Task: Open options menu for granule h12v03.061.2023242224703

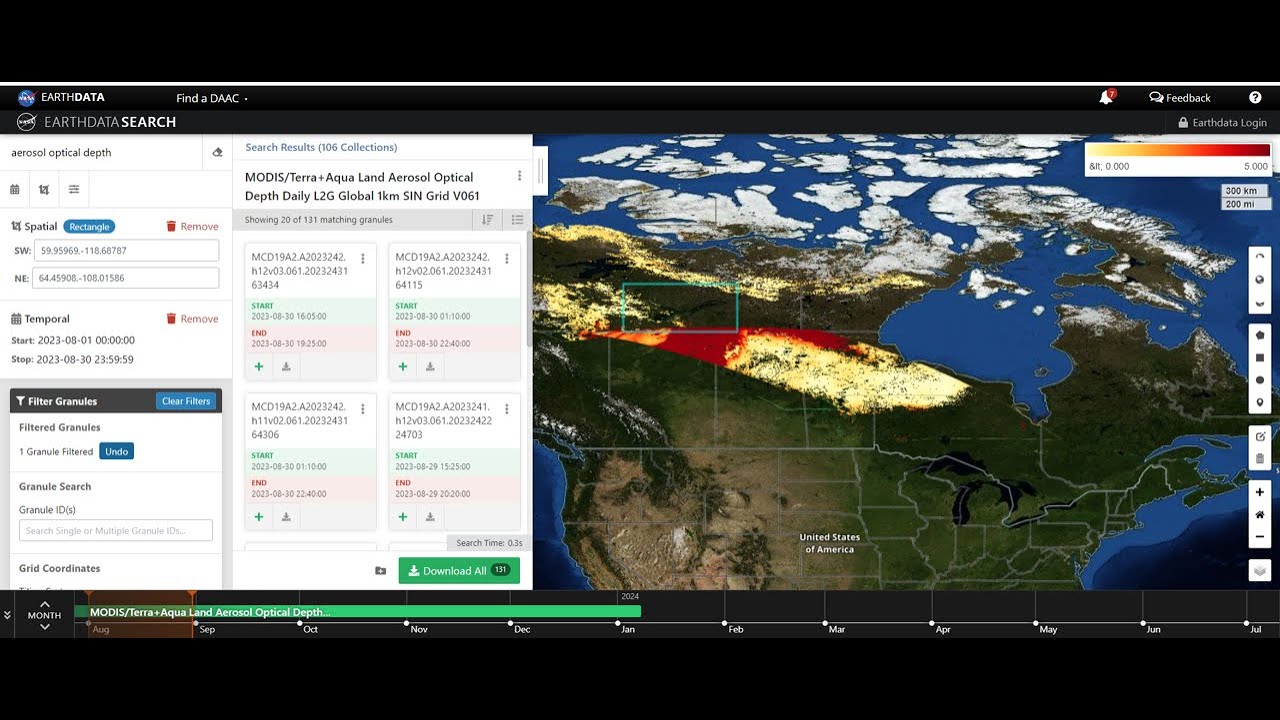Action: pos(507,408)
